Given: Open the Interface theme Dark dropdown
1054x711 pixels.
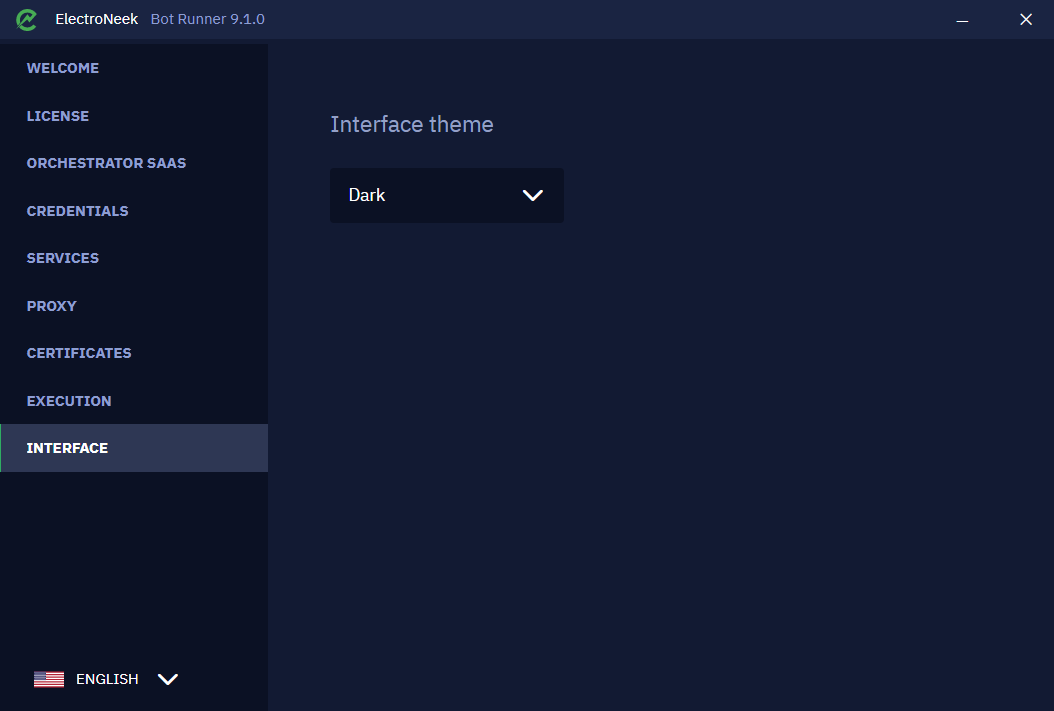Looking at the screenshot, I should (447, 196).
